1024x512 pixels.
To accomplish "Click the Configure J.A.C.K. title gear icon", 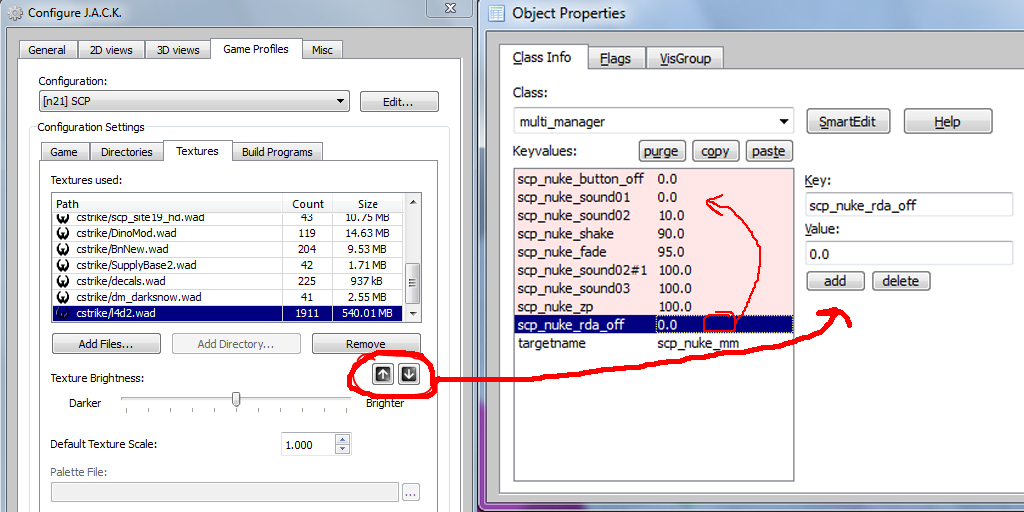I will [x=13, y=13].
